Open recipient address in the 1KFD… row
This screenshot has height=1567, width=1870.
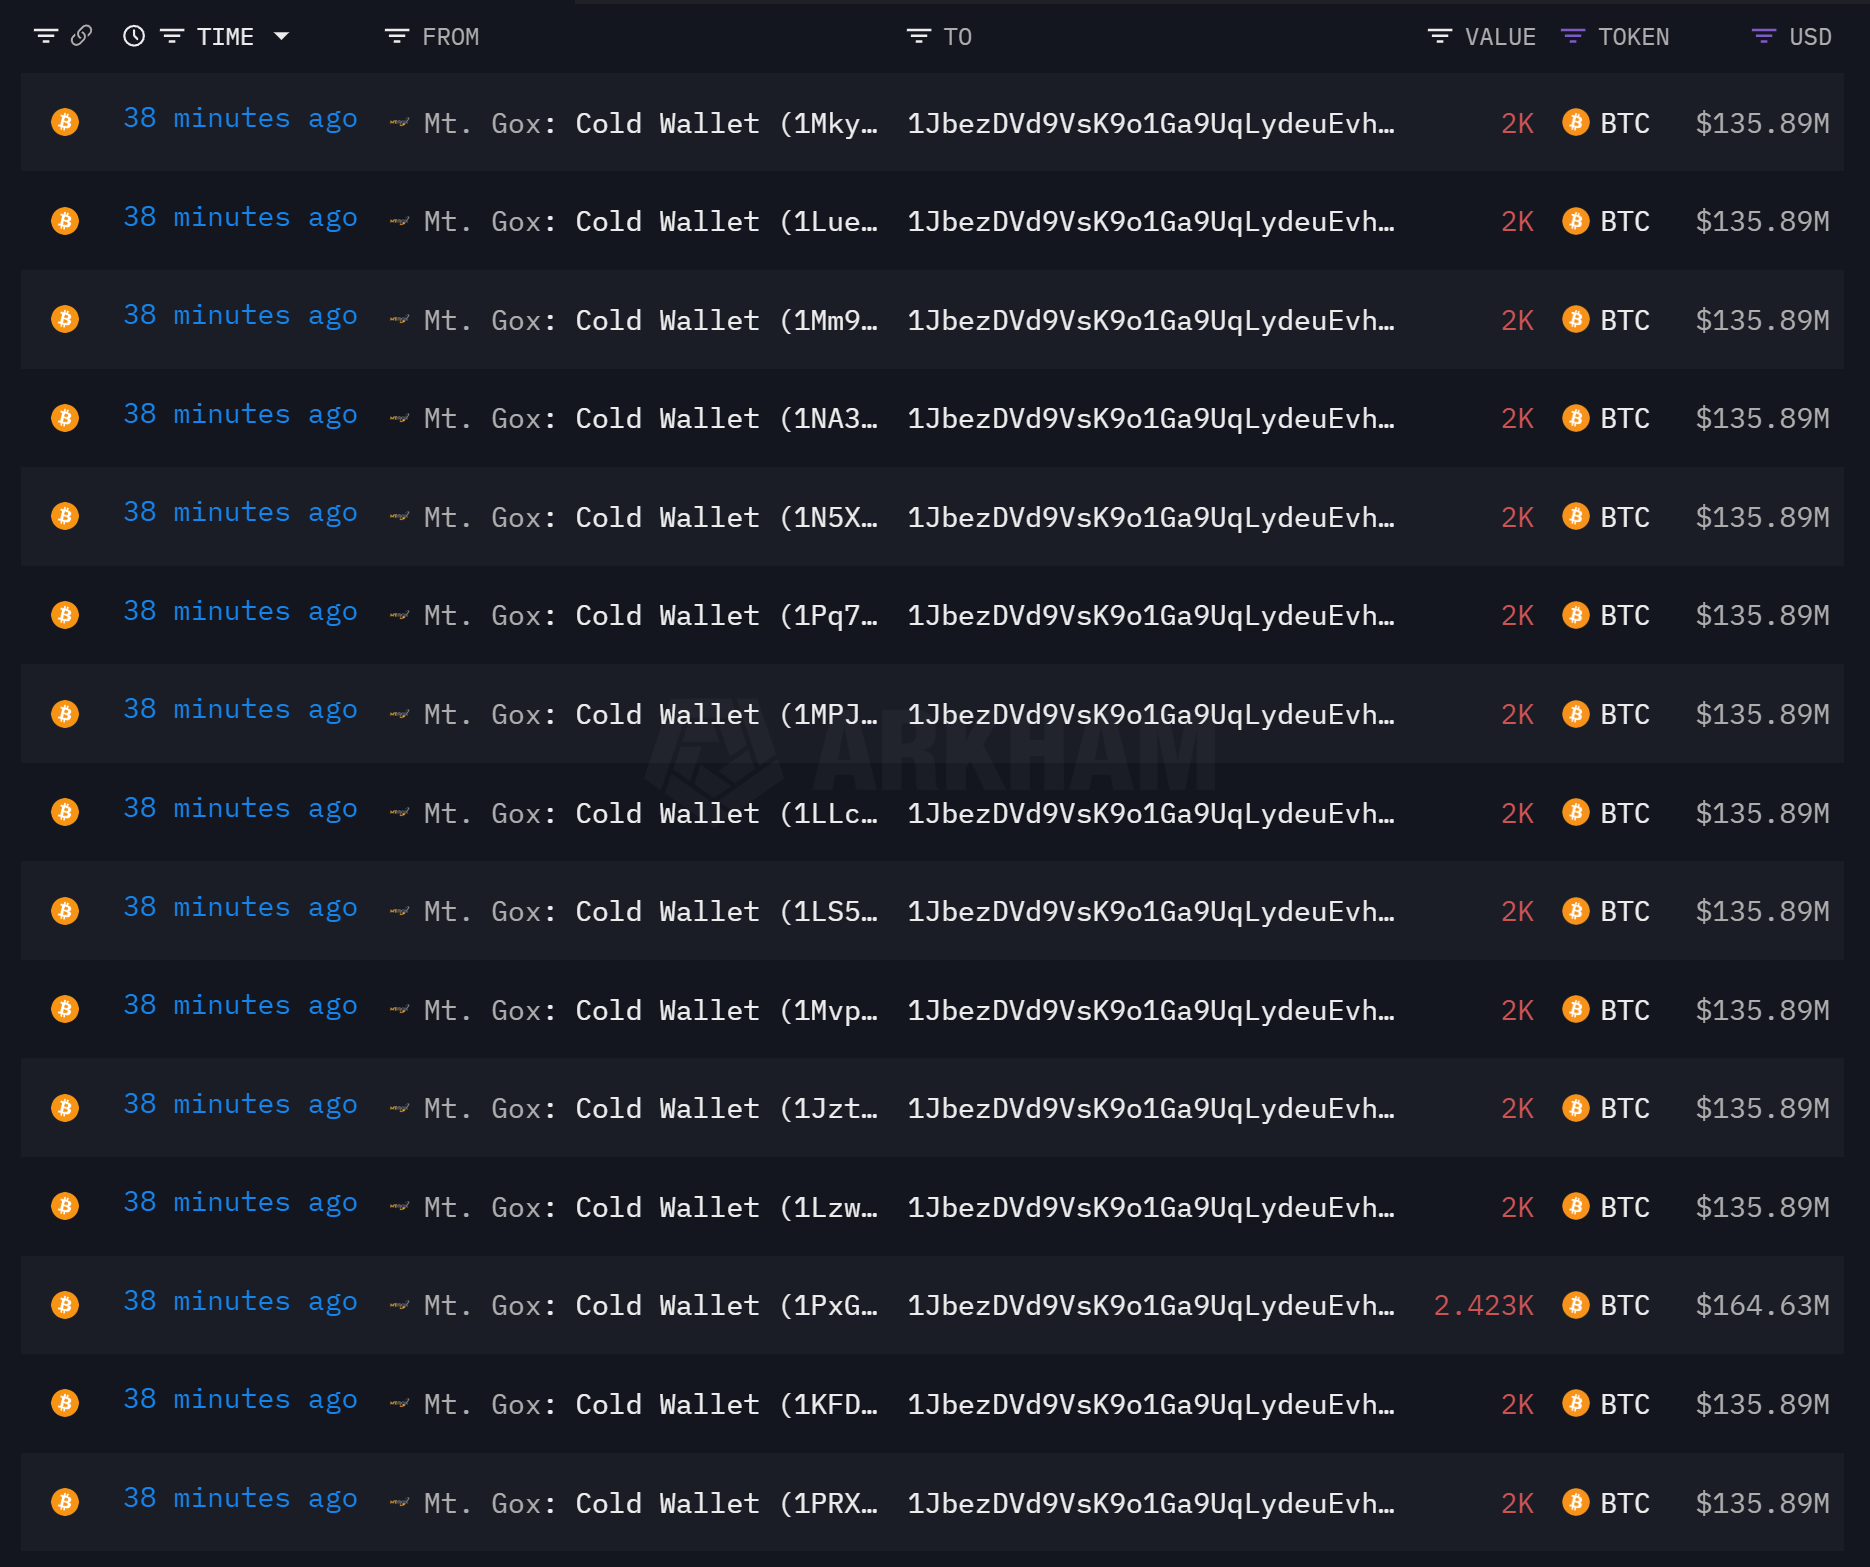1150,1404
